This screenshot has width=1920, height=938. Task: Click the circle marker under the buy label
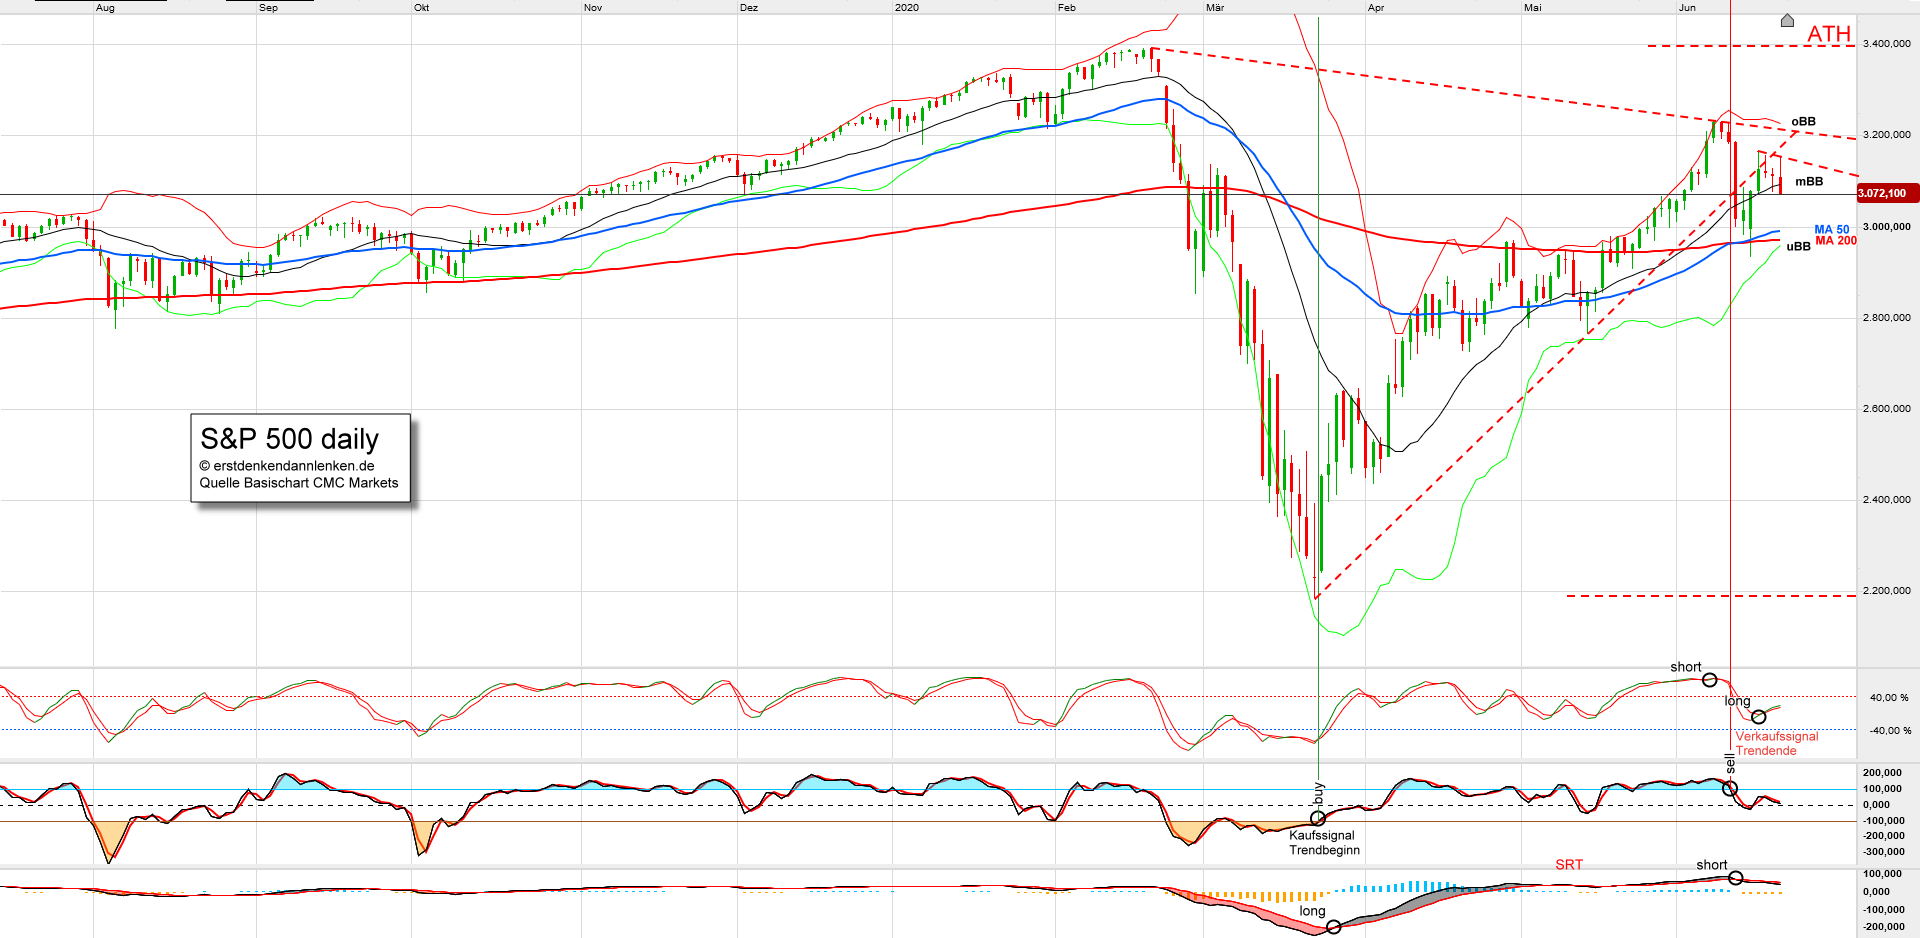[1318, 819]
